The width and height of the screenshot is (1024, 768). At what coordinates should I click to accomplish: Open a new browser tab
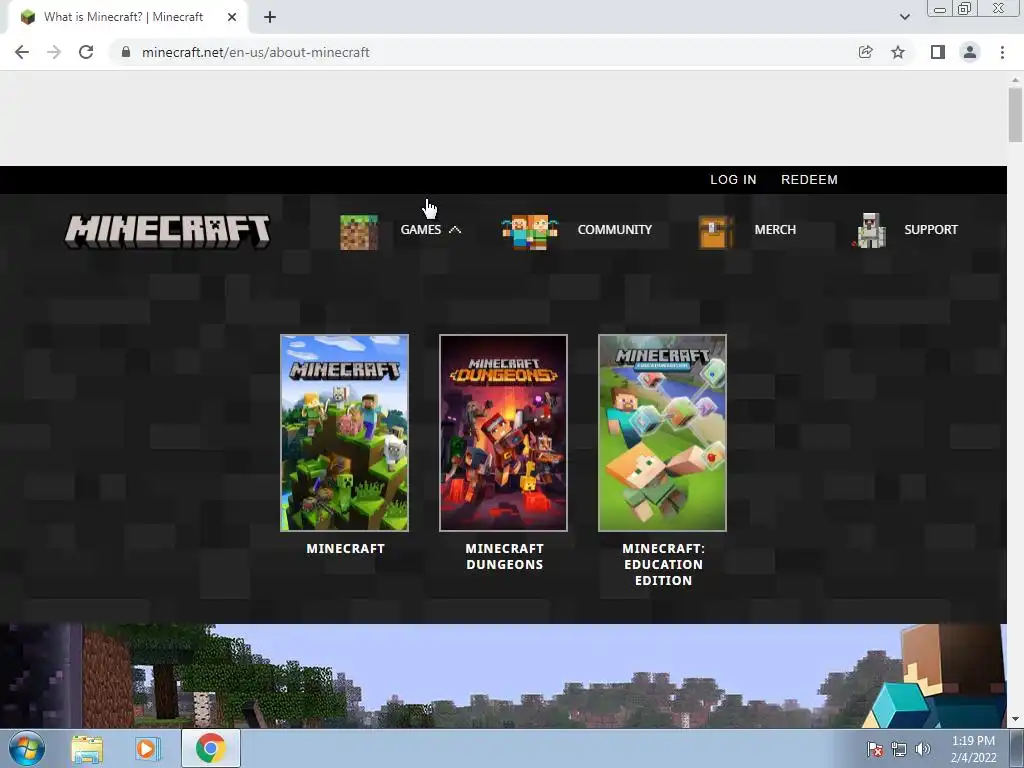(x=270, y=17)
